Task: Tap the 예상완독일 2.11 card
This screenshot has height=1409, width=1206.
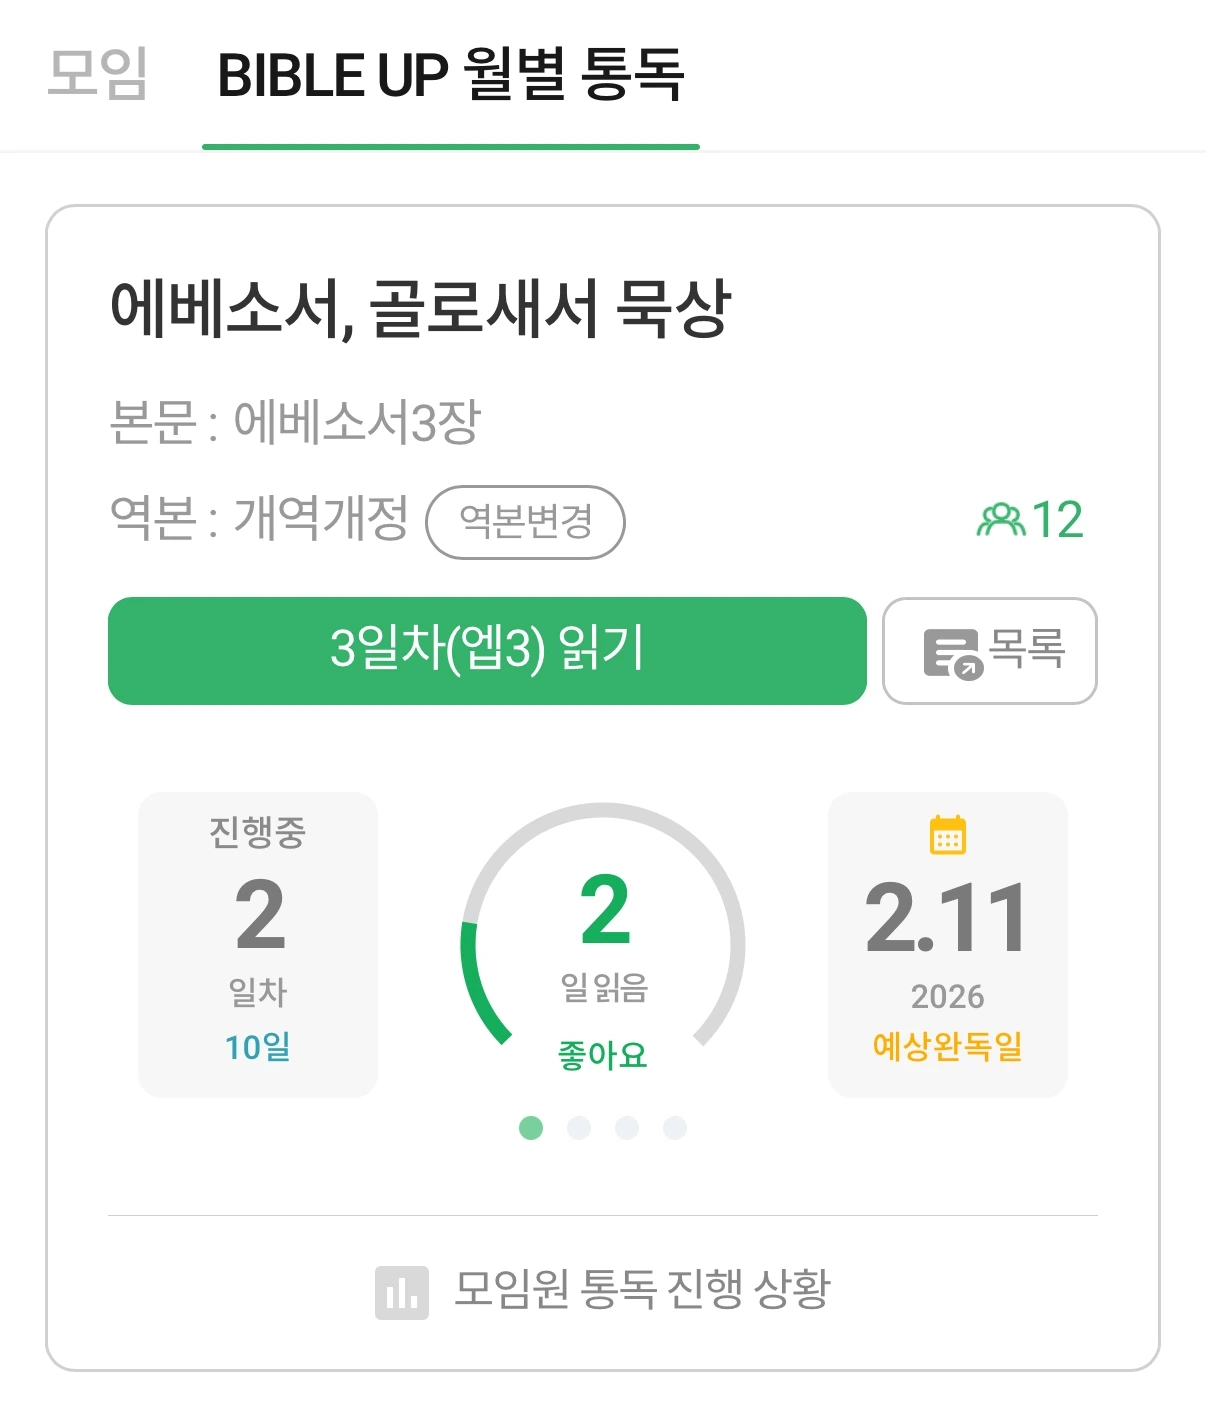Action: tap(947, 944)
